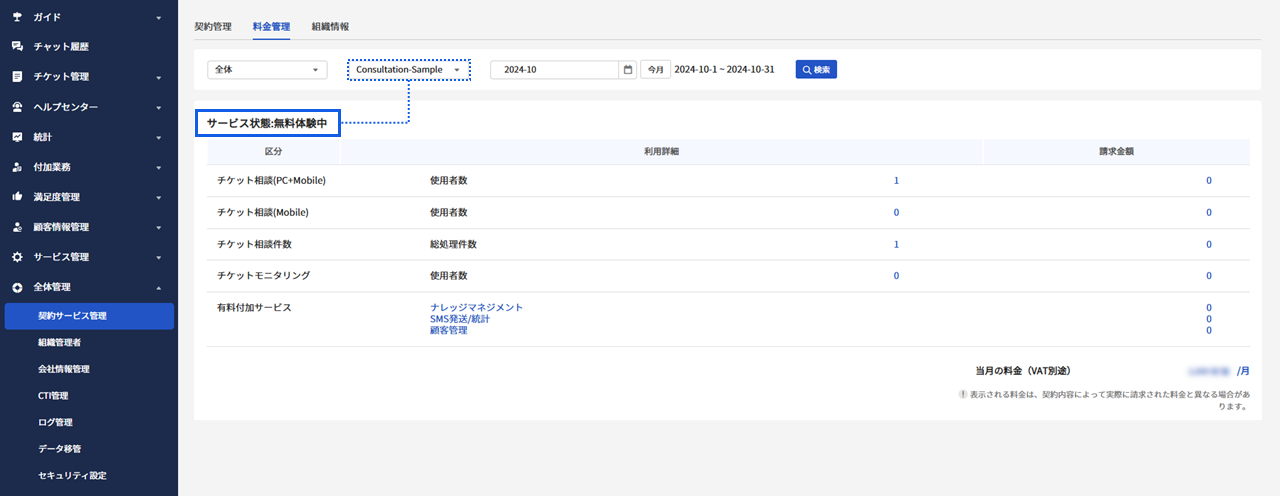Screen dimensions: 1280x496
Task: Click the Help Center headset icon
Action: pos(17,107)
